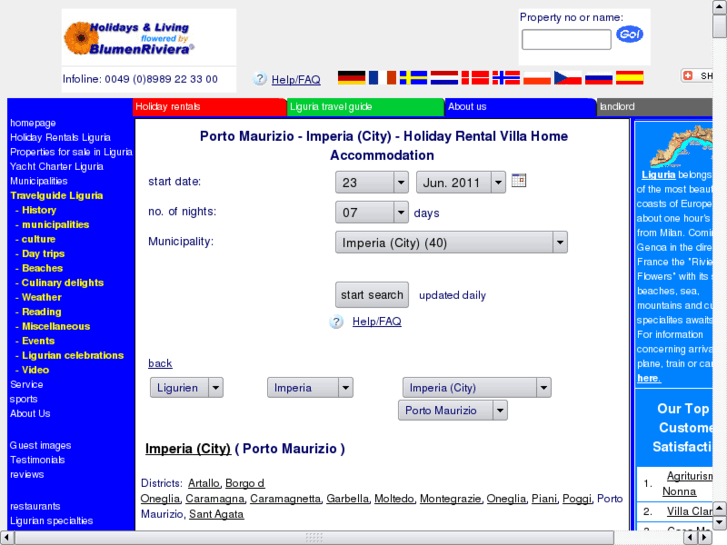Open Ligurian specialties sidebar link
Image resolution: width=727 pixels, height=545 pixels.
tap(51, 520)
